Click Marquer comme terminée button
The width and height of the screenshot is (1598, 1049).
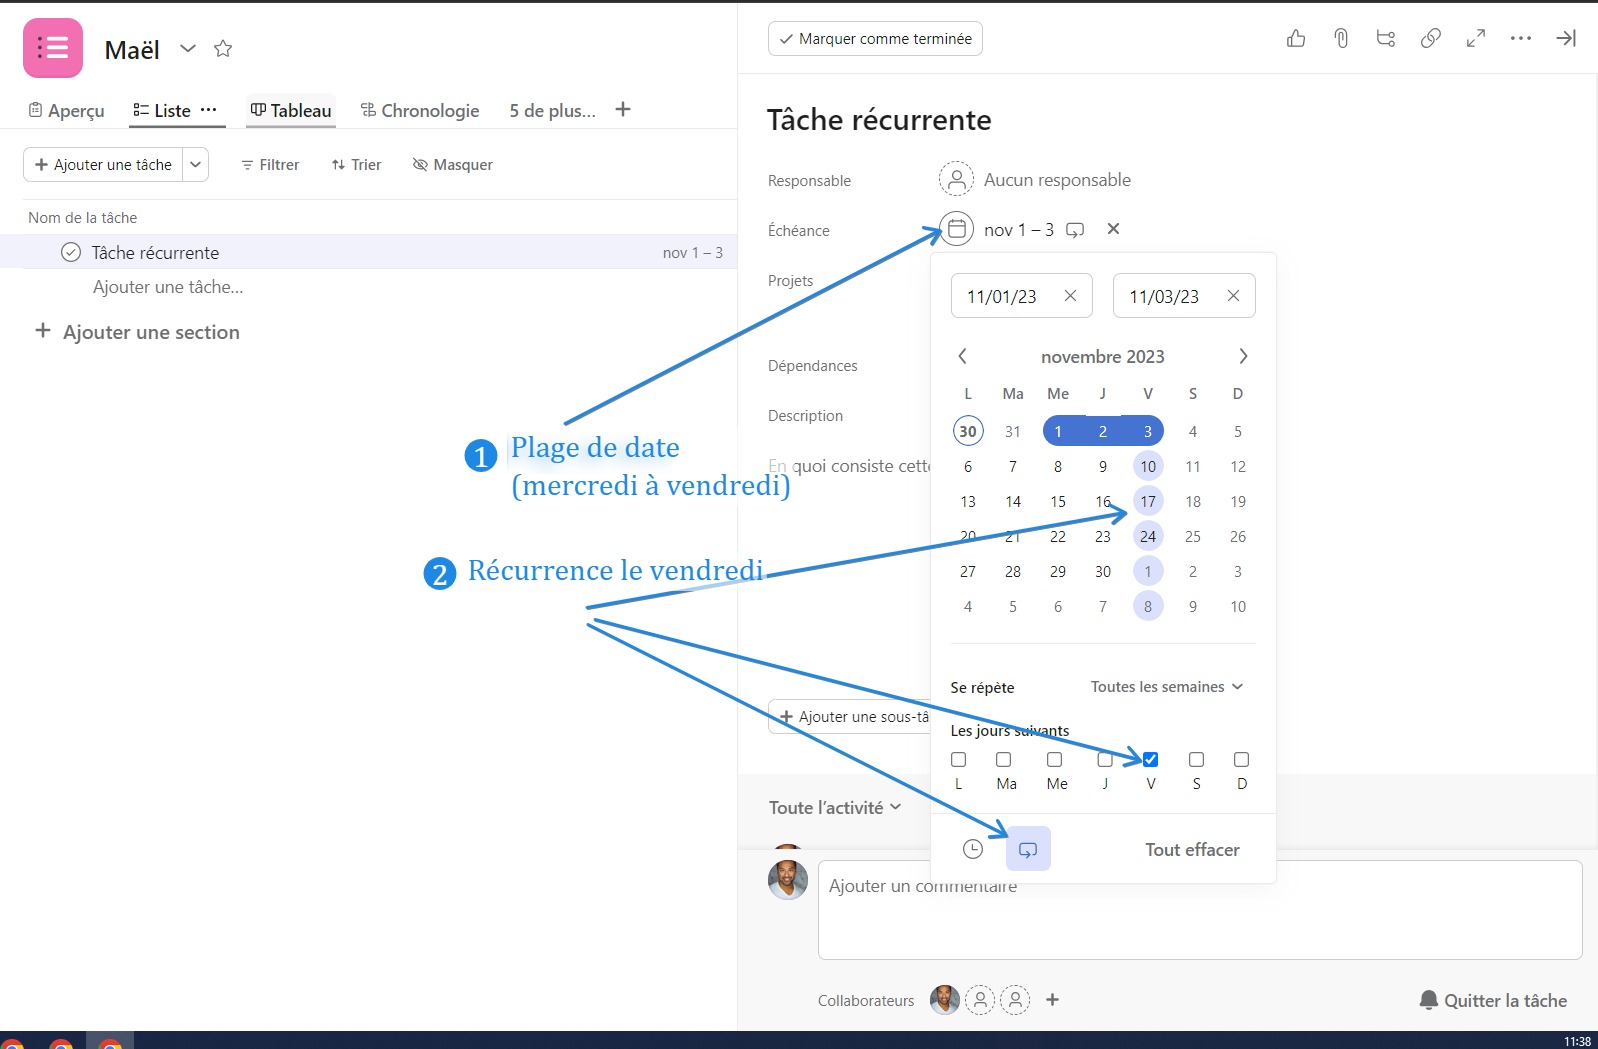pos(875,38)
